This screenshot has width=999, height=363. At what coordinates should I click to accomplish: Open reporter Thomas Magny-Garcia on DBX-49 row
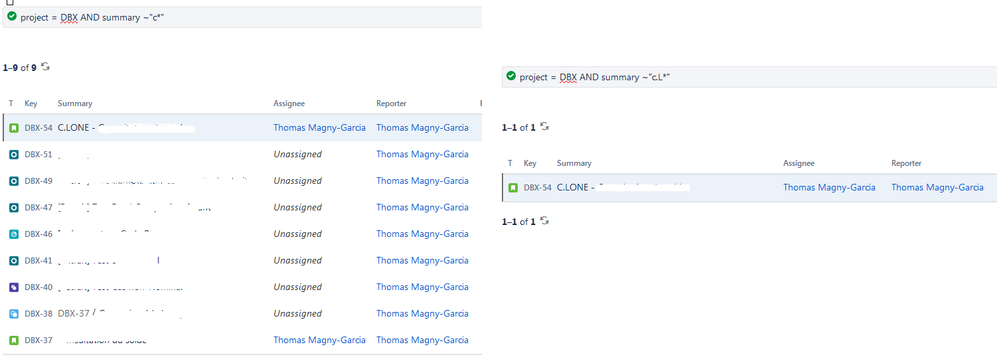422,181
